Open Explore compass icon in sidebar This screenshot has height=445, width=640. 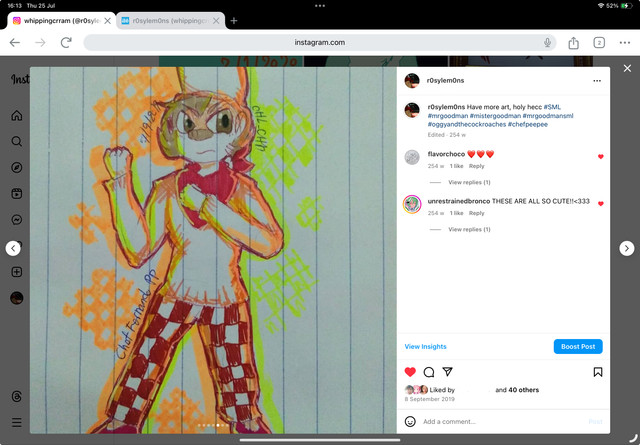pos(17,167)
